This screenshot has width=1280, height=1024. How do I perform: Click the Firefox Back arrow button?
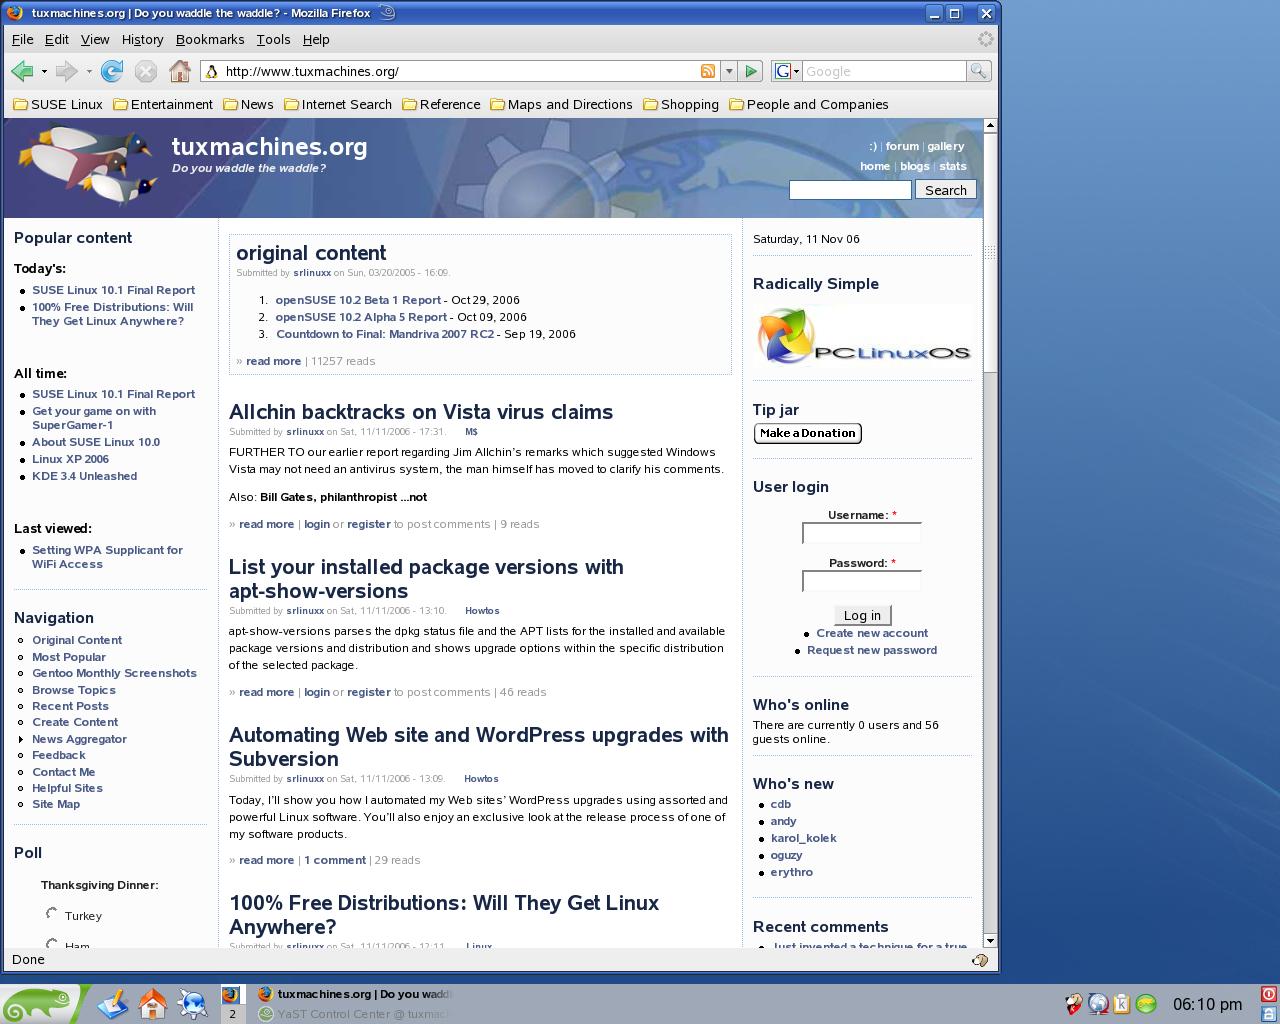tap(22, 71)
